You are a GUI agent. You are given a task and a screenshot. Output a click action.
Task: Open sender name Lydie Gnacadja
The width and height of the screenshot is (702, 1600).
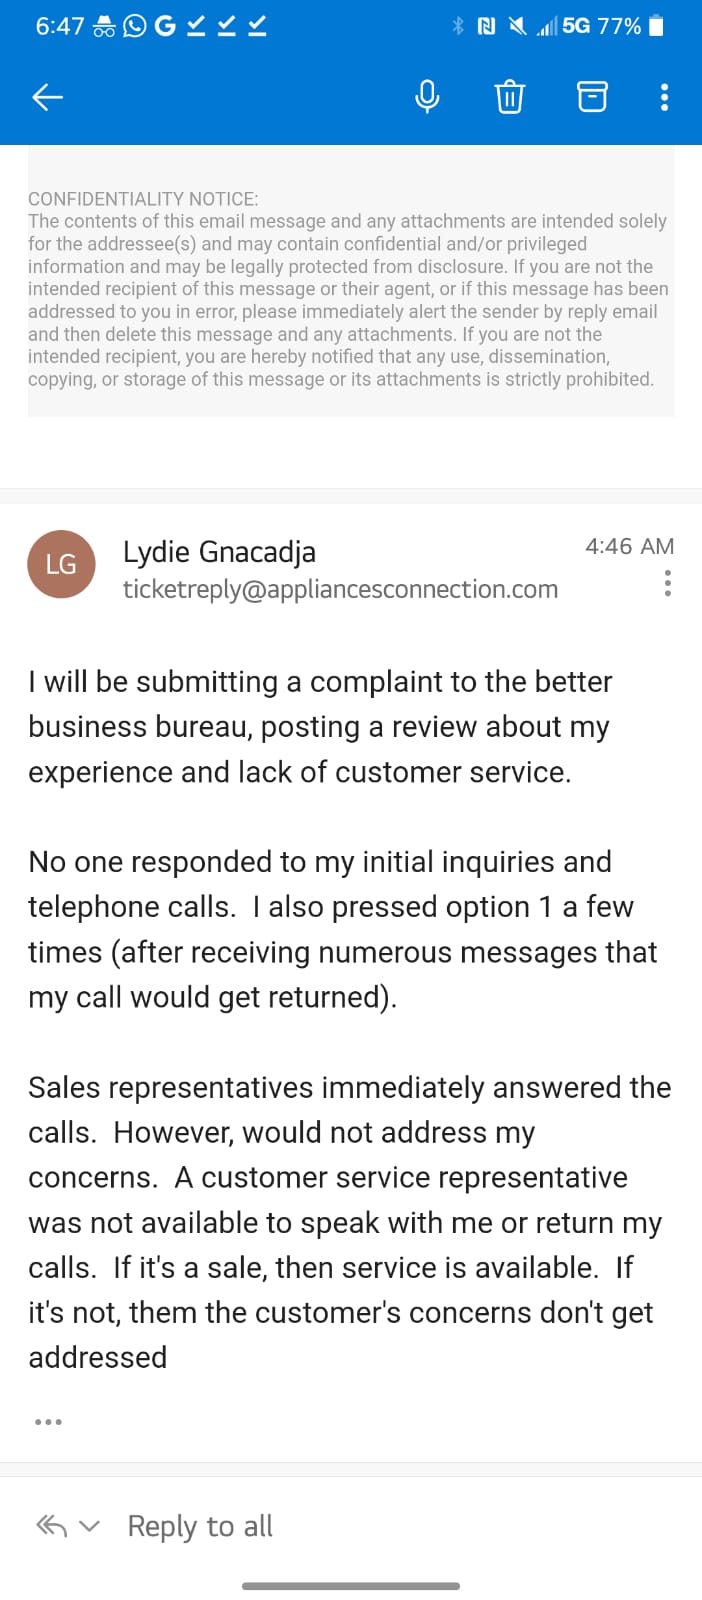(x=219, y=551)
